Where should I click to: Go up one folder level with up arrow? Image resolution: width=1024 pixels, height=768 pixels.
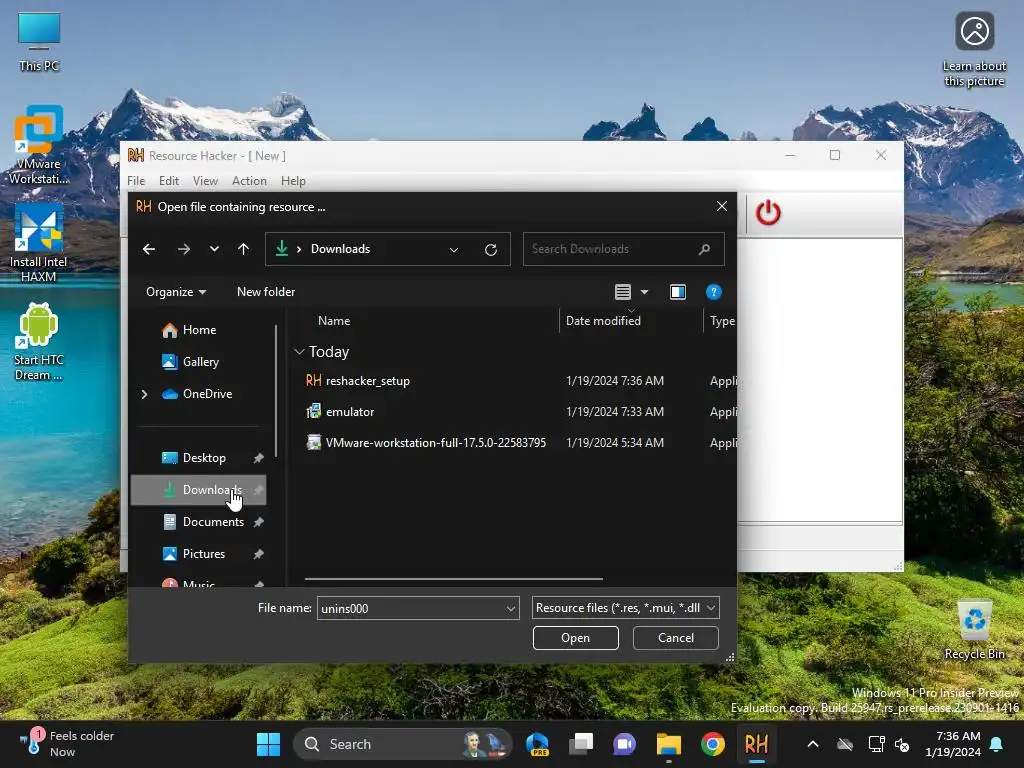244,249
